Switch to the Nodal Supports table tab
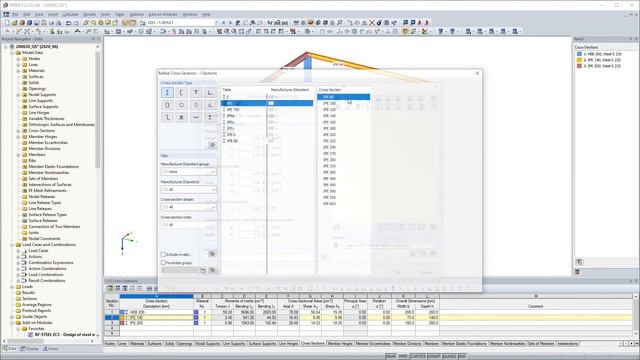The height and width of the screenshot is (360, 640). pos(207,344)
